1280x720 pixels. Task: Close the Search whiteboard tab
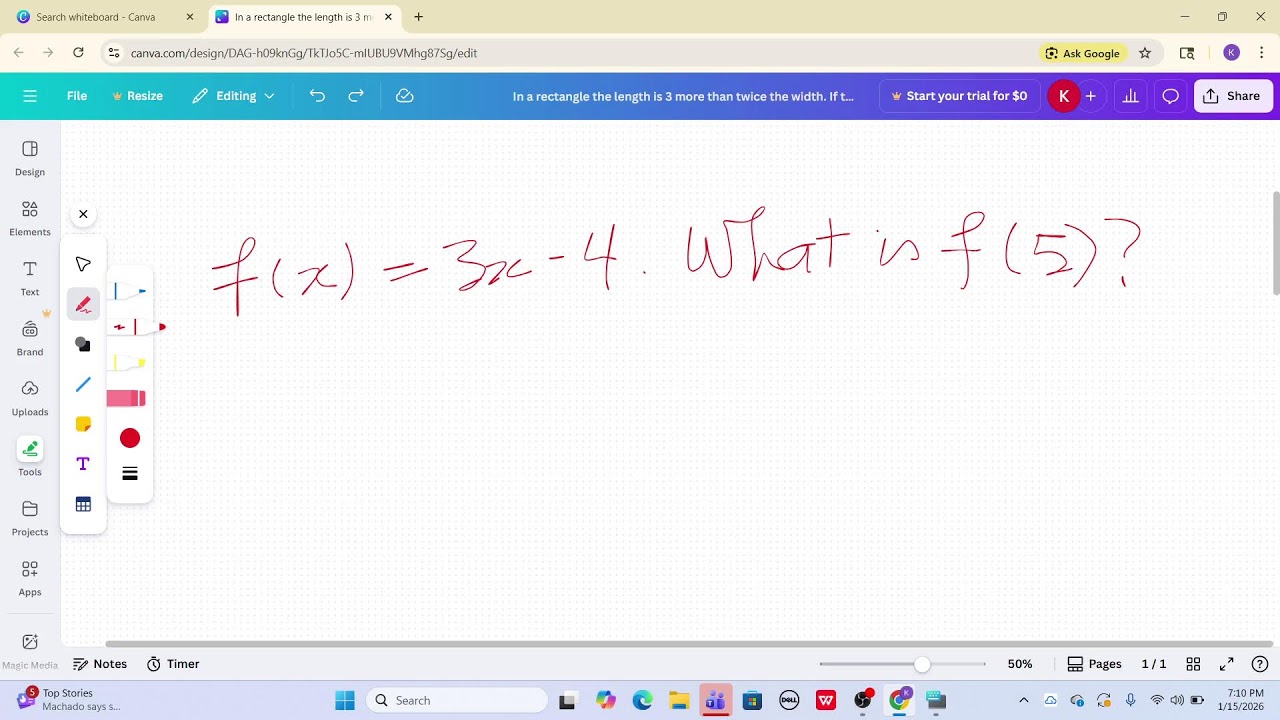point(190,17)
